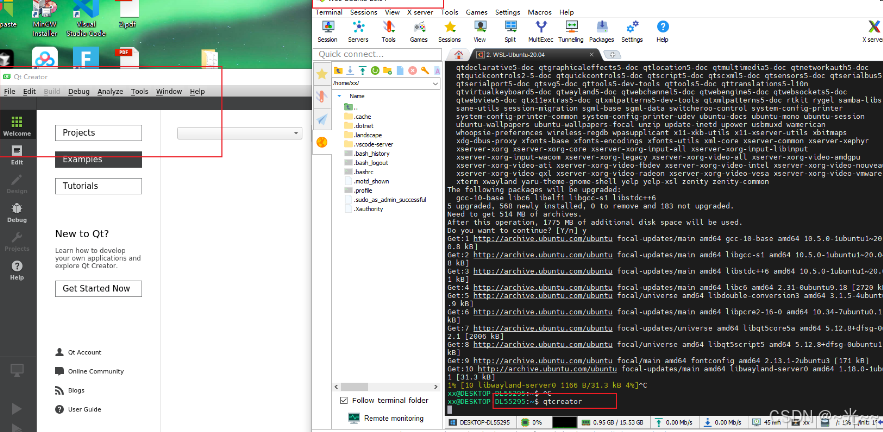Select Help mode in Qt Creator sidebar
This screenshot has width=883, height=432.
pyautogui.click(x=17, y=270)
